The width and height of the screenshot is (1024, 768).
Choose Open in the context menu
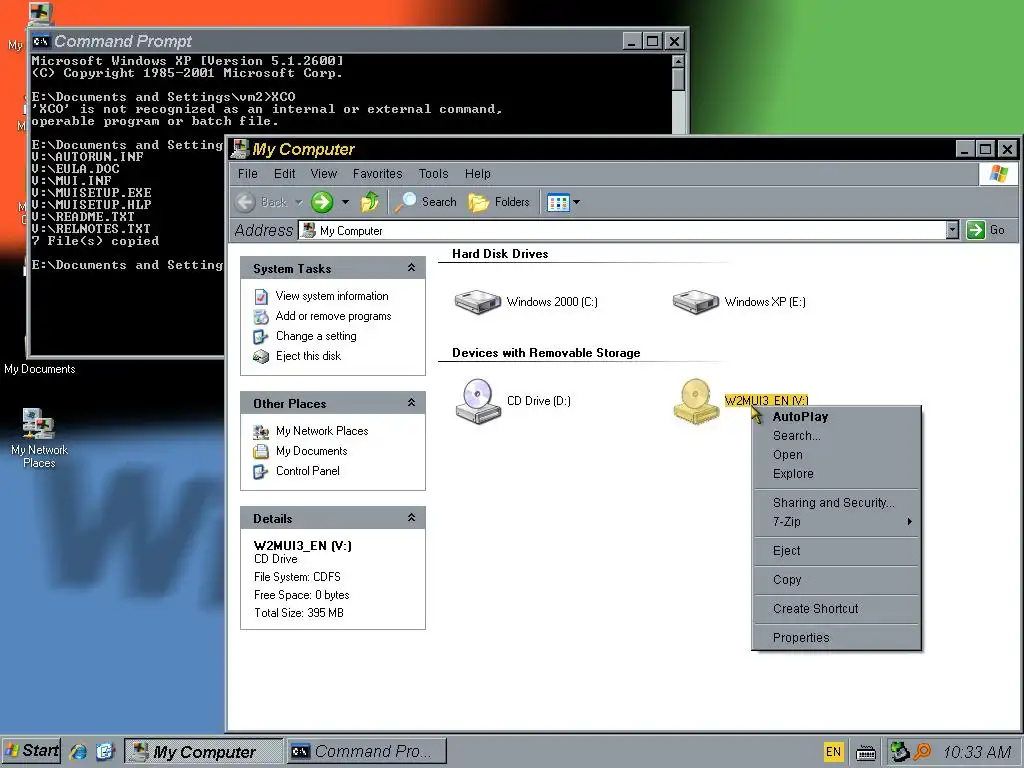[x=836, y=455]
